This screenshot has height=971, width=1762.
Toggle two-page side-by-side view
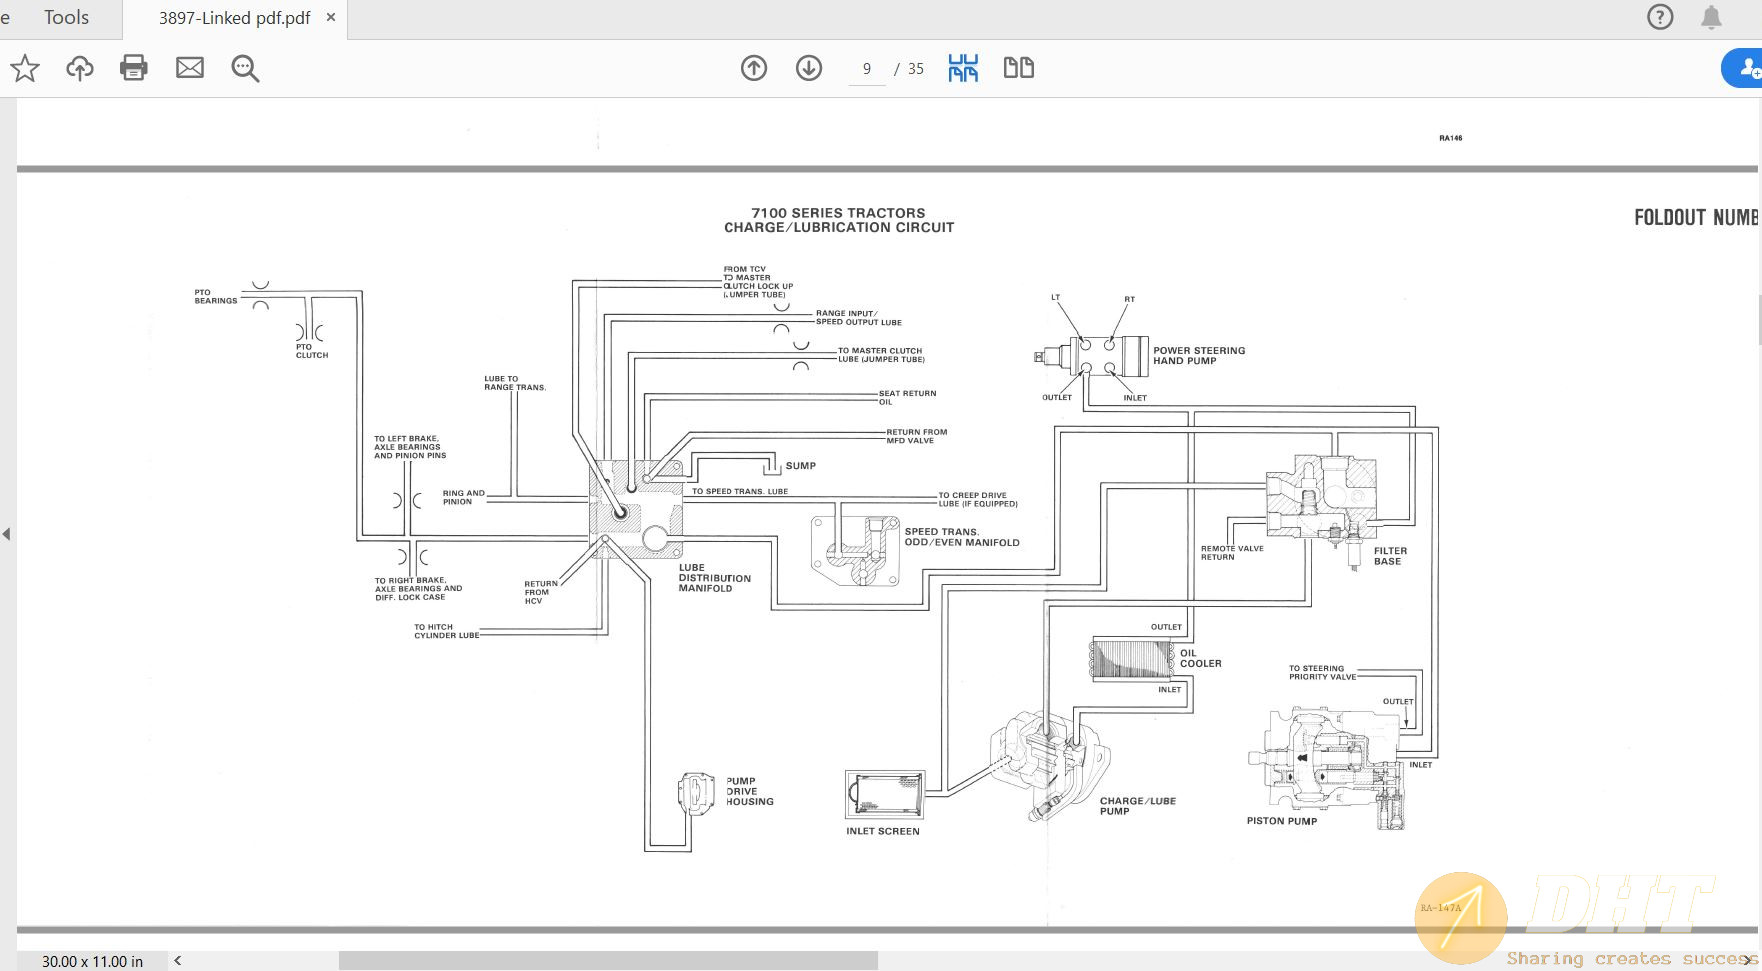pyautogui.click(x=1018, y=68)
